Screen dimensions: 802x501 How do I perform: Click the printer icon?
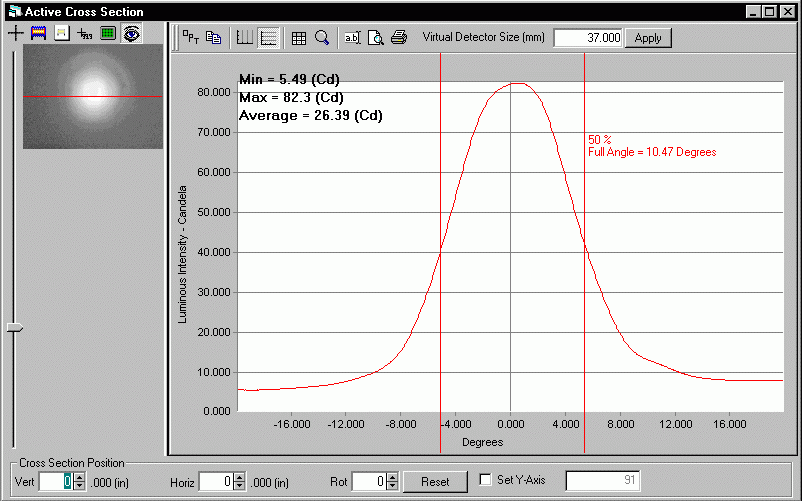(399, 37)
